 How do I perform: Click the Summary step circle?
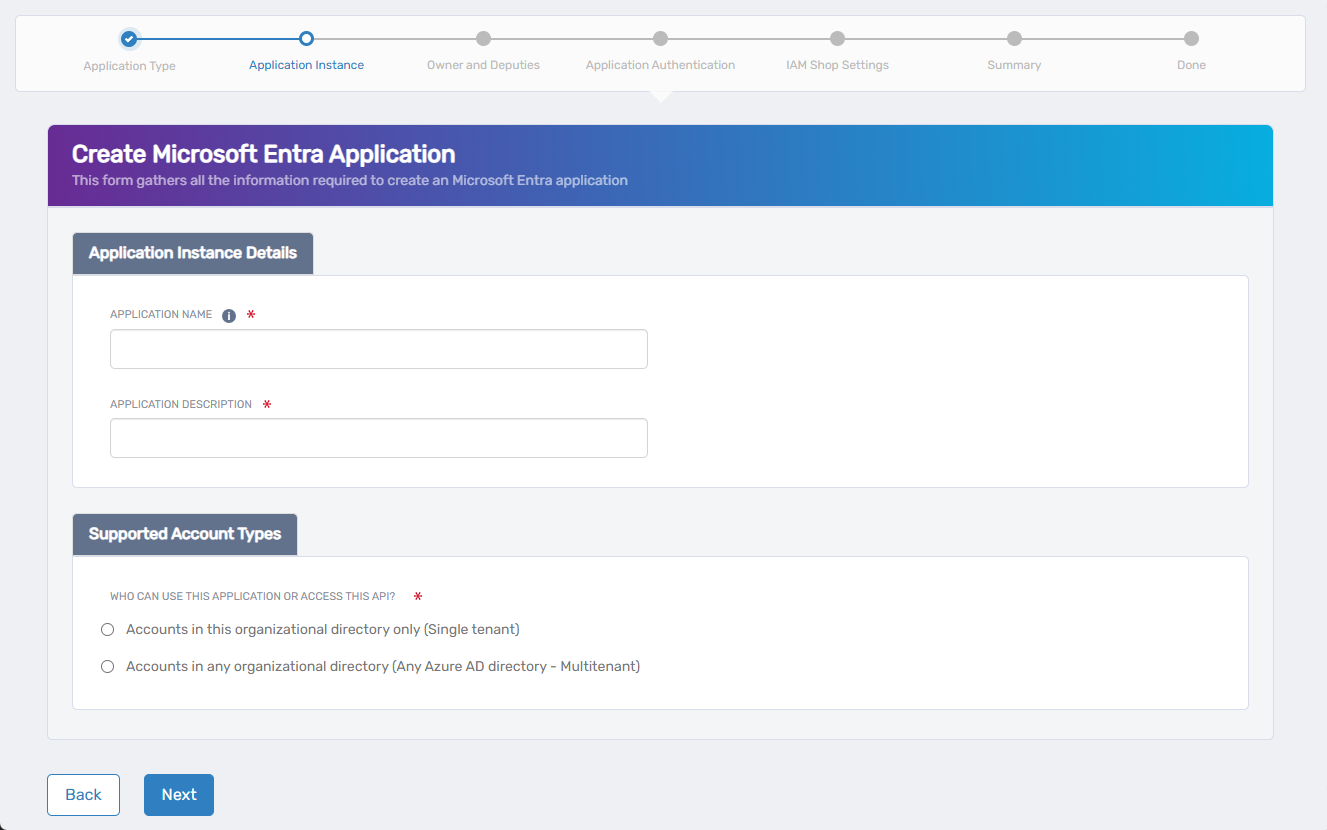(x=1014, y=40)
